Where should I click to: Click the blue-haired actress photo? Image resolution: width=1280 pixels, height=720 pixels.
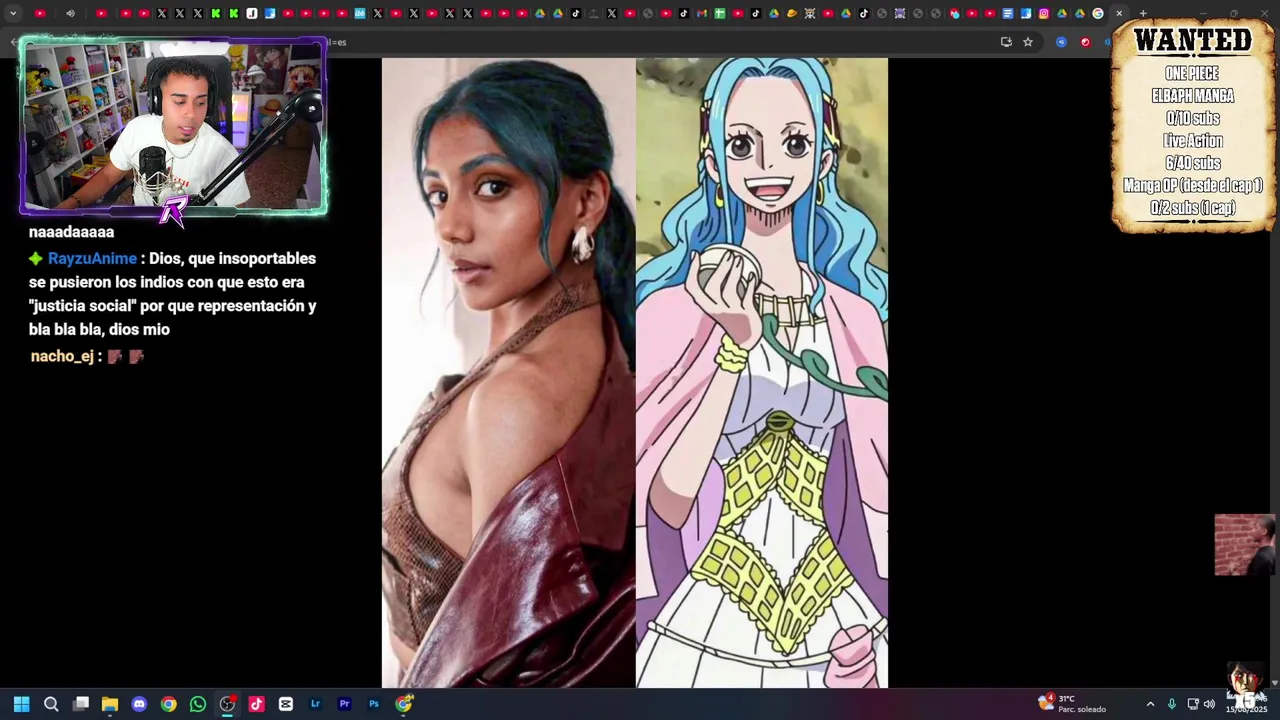pos(508,372)
